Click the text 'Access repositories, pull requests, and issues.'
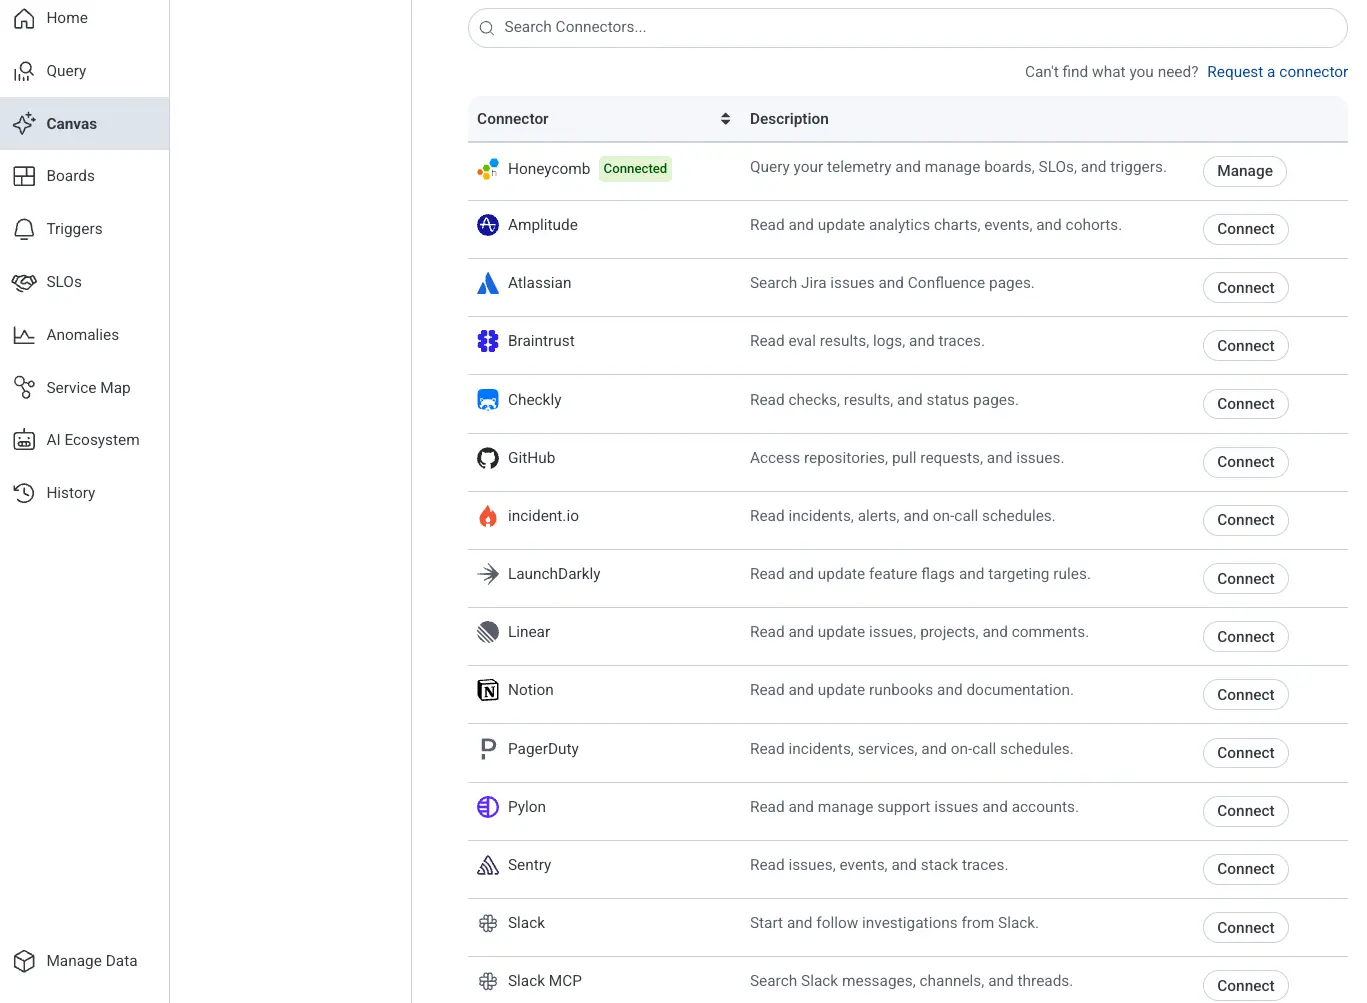The height and width of the screenshot is (1003, 1367). tap(907, 458)
